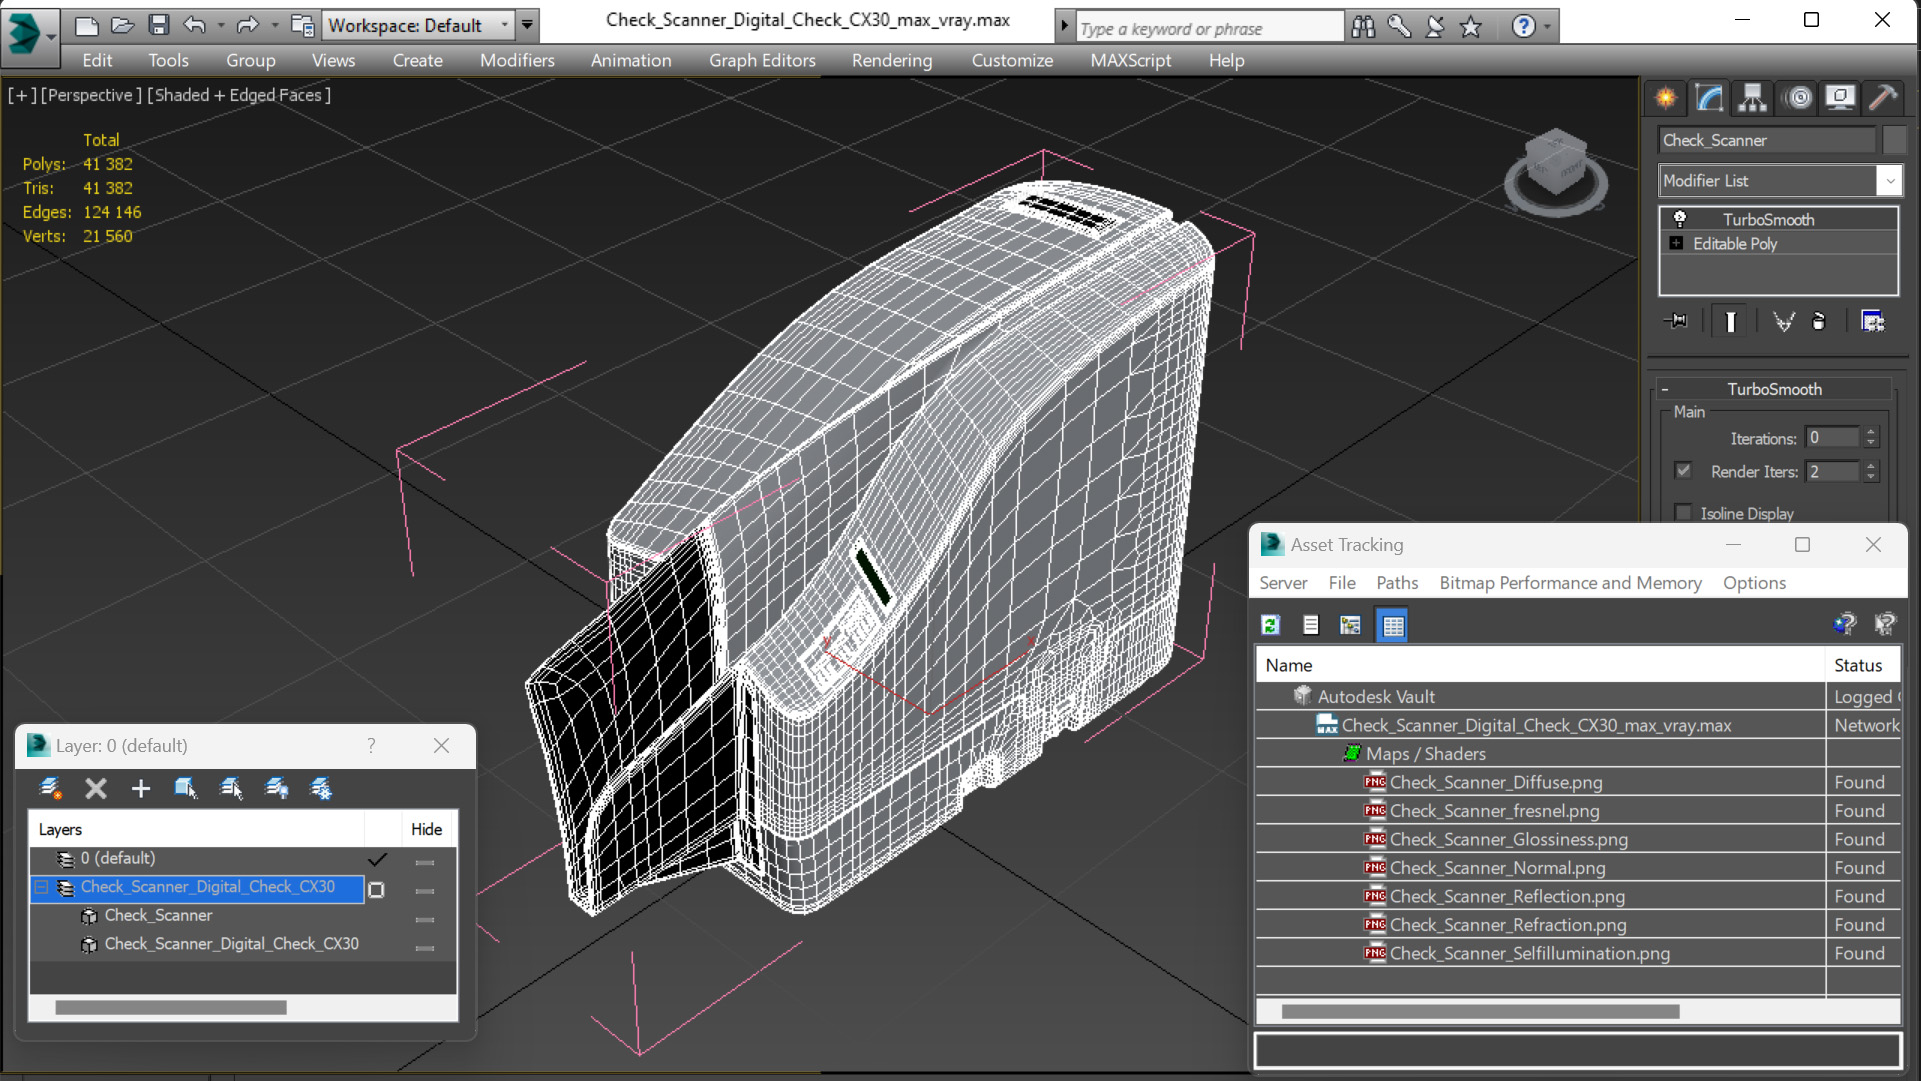Open the viewport [+] options menu
This screenshot has height=1081, width=1921.
tap(21, 95)
